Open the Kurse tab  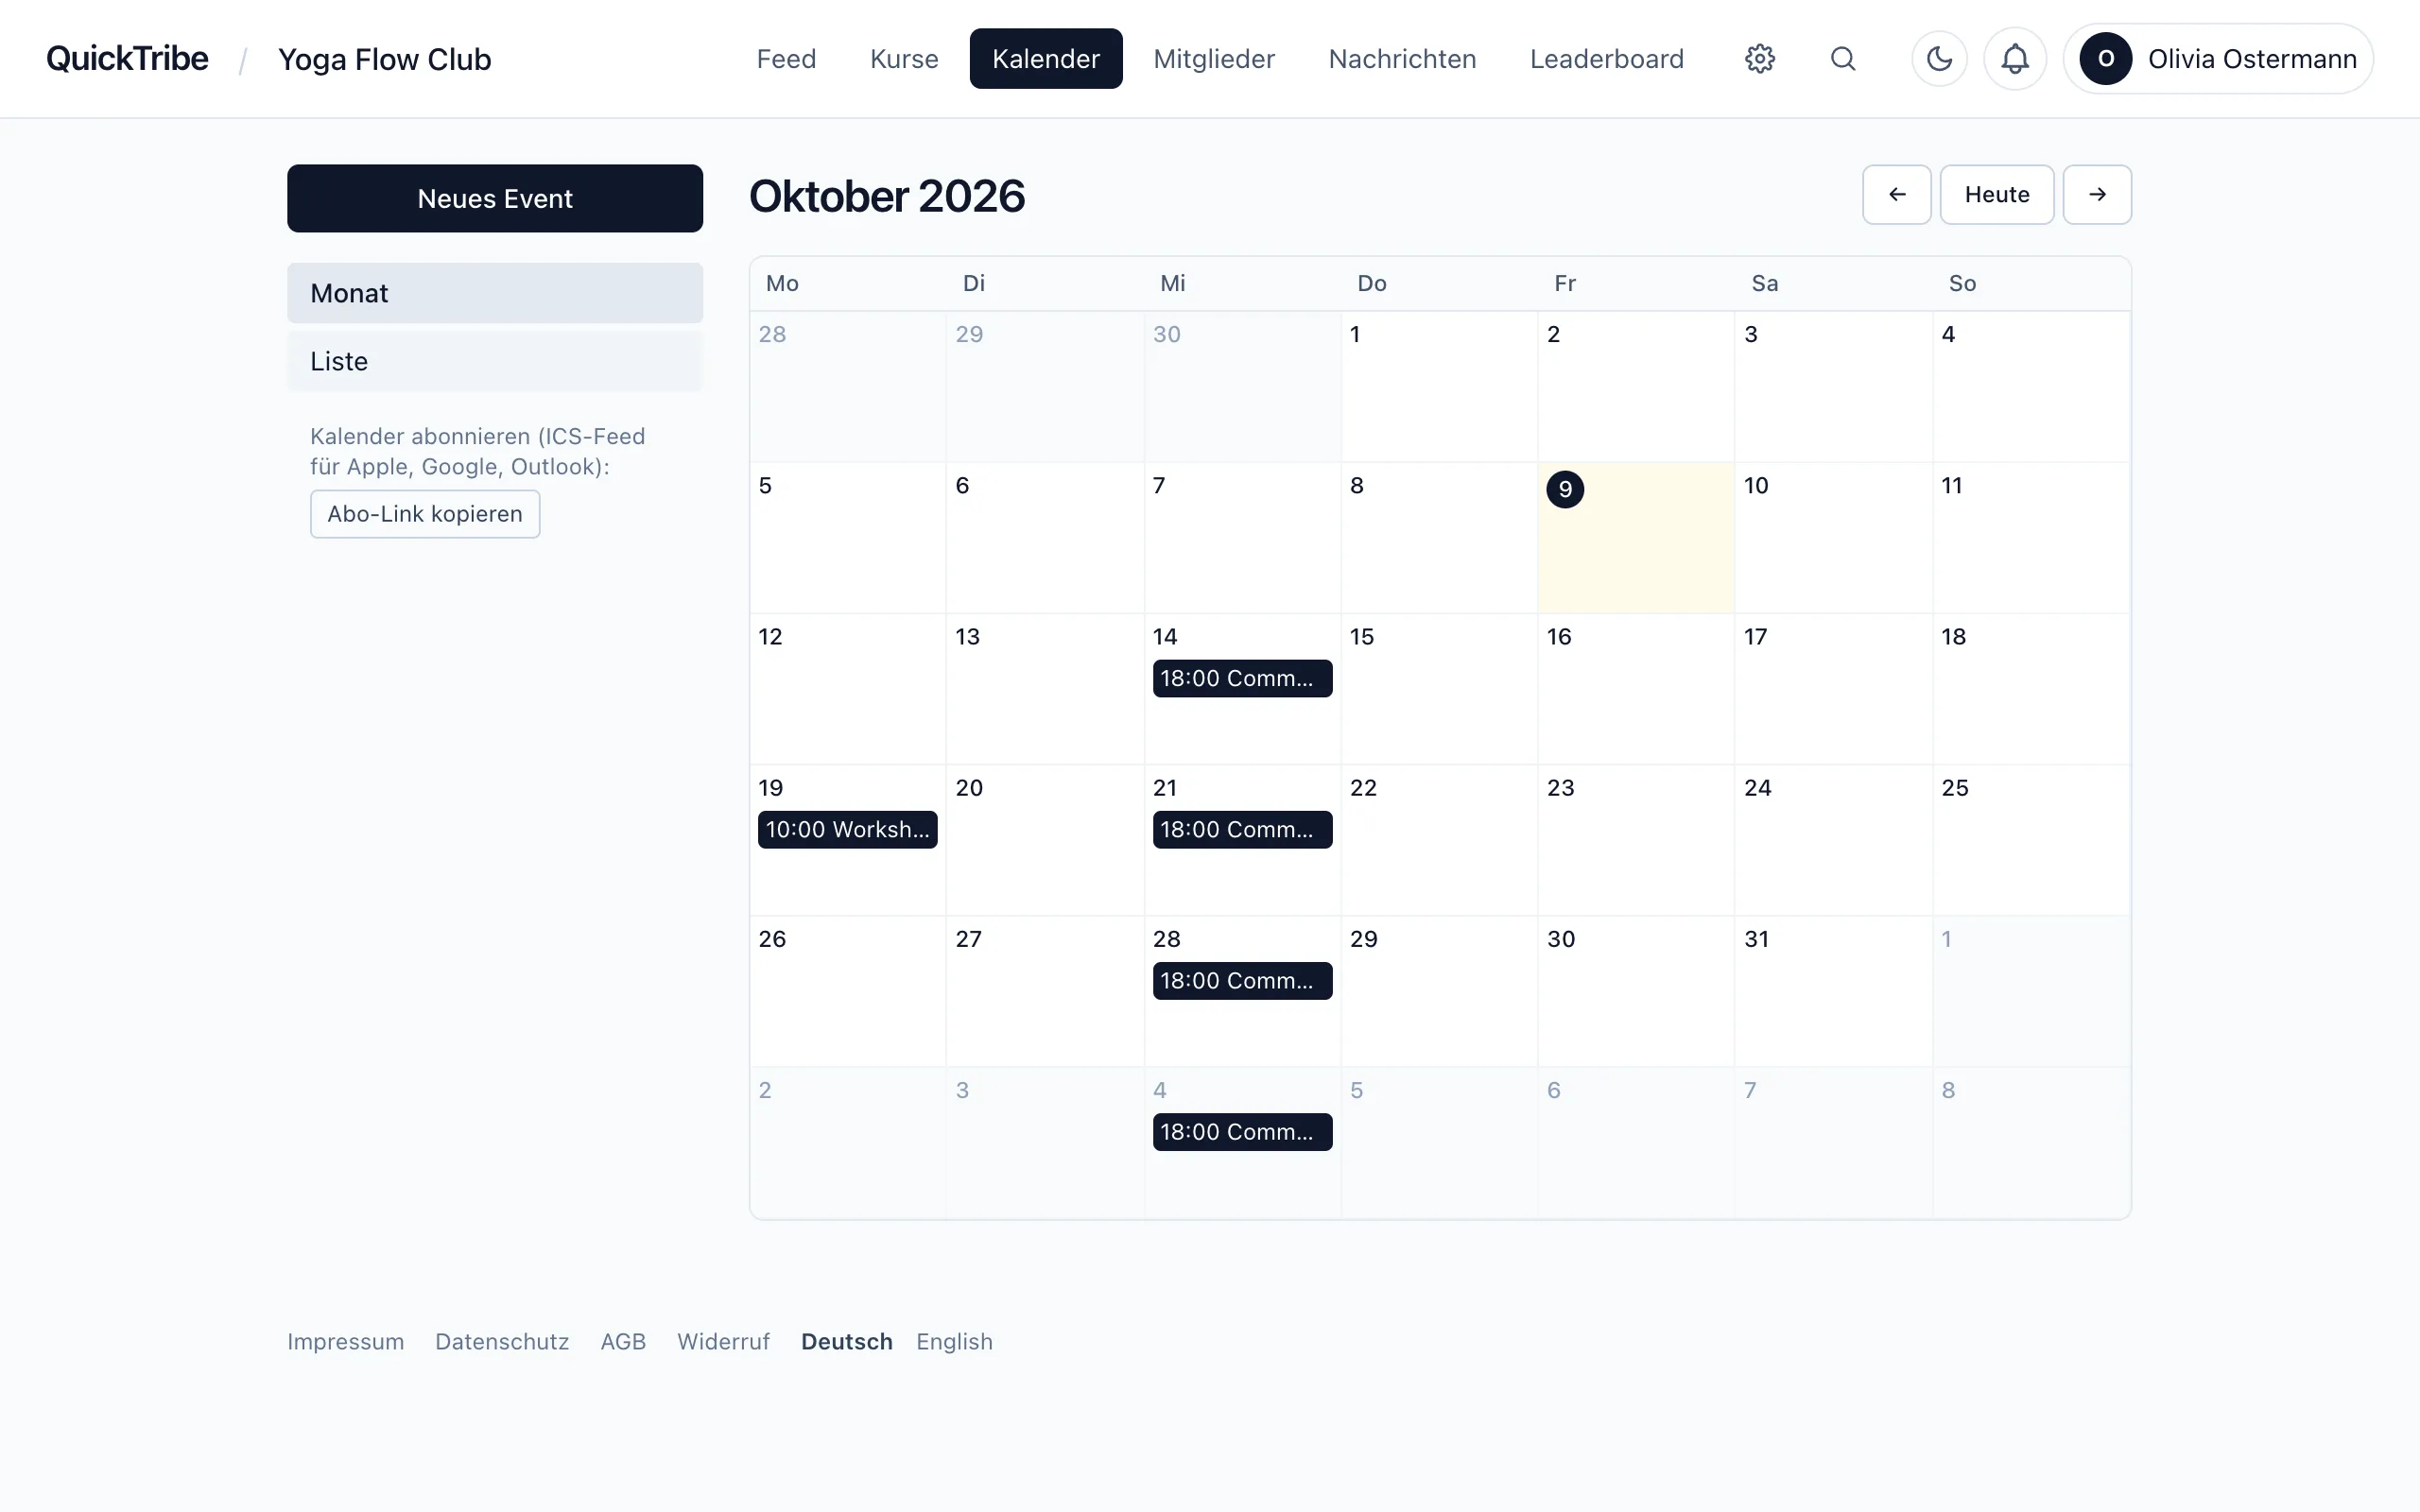coord(904,59)
